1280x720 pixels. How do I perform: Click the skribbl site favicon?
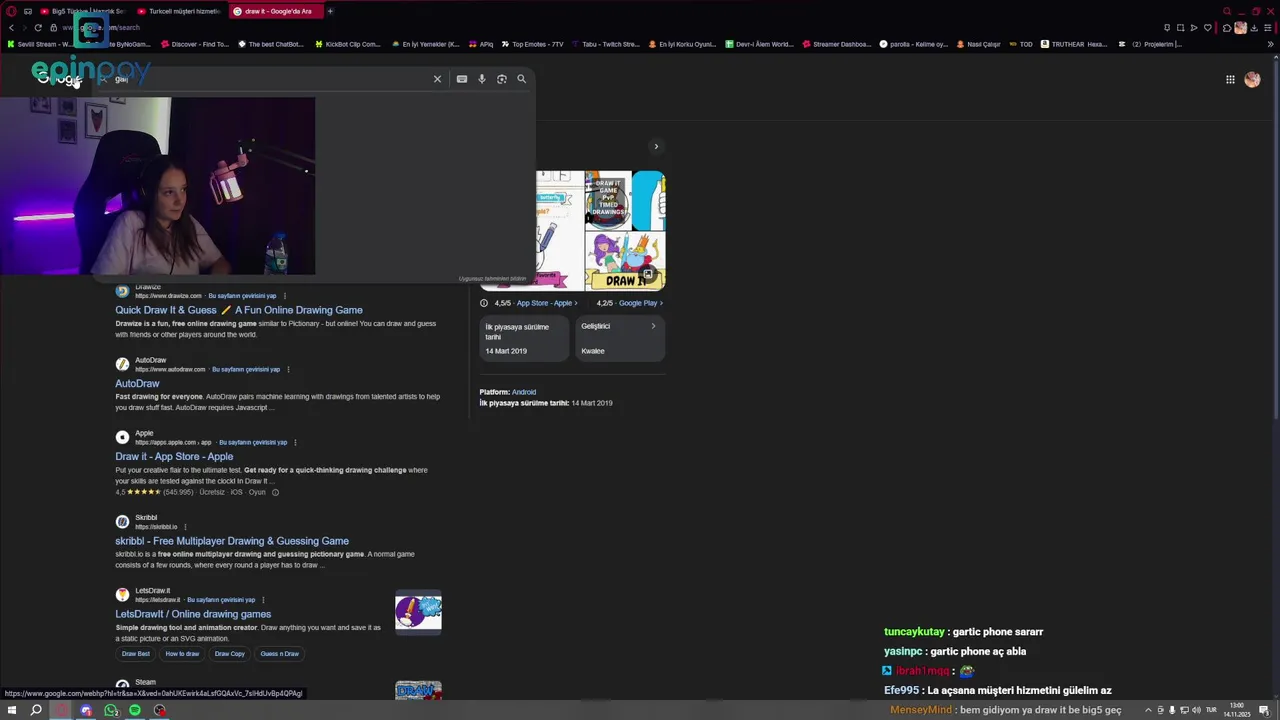click(122, 522)
